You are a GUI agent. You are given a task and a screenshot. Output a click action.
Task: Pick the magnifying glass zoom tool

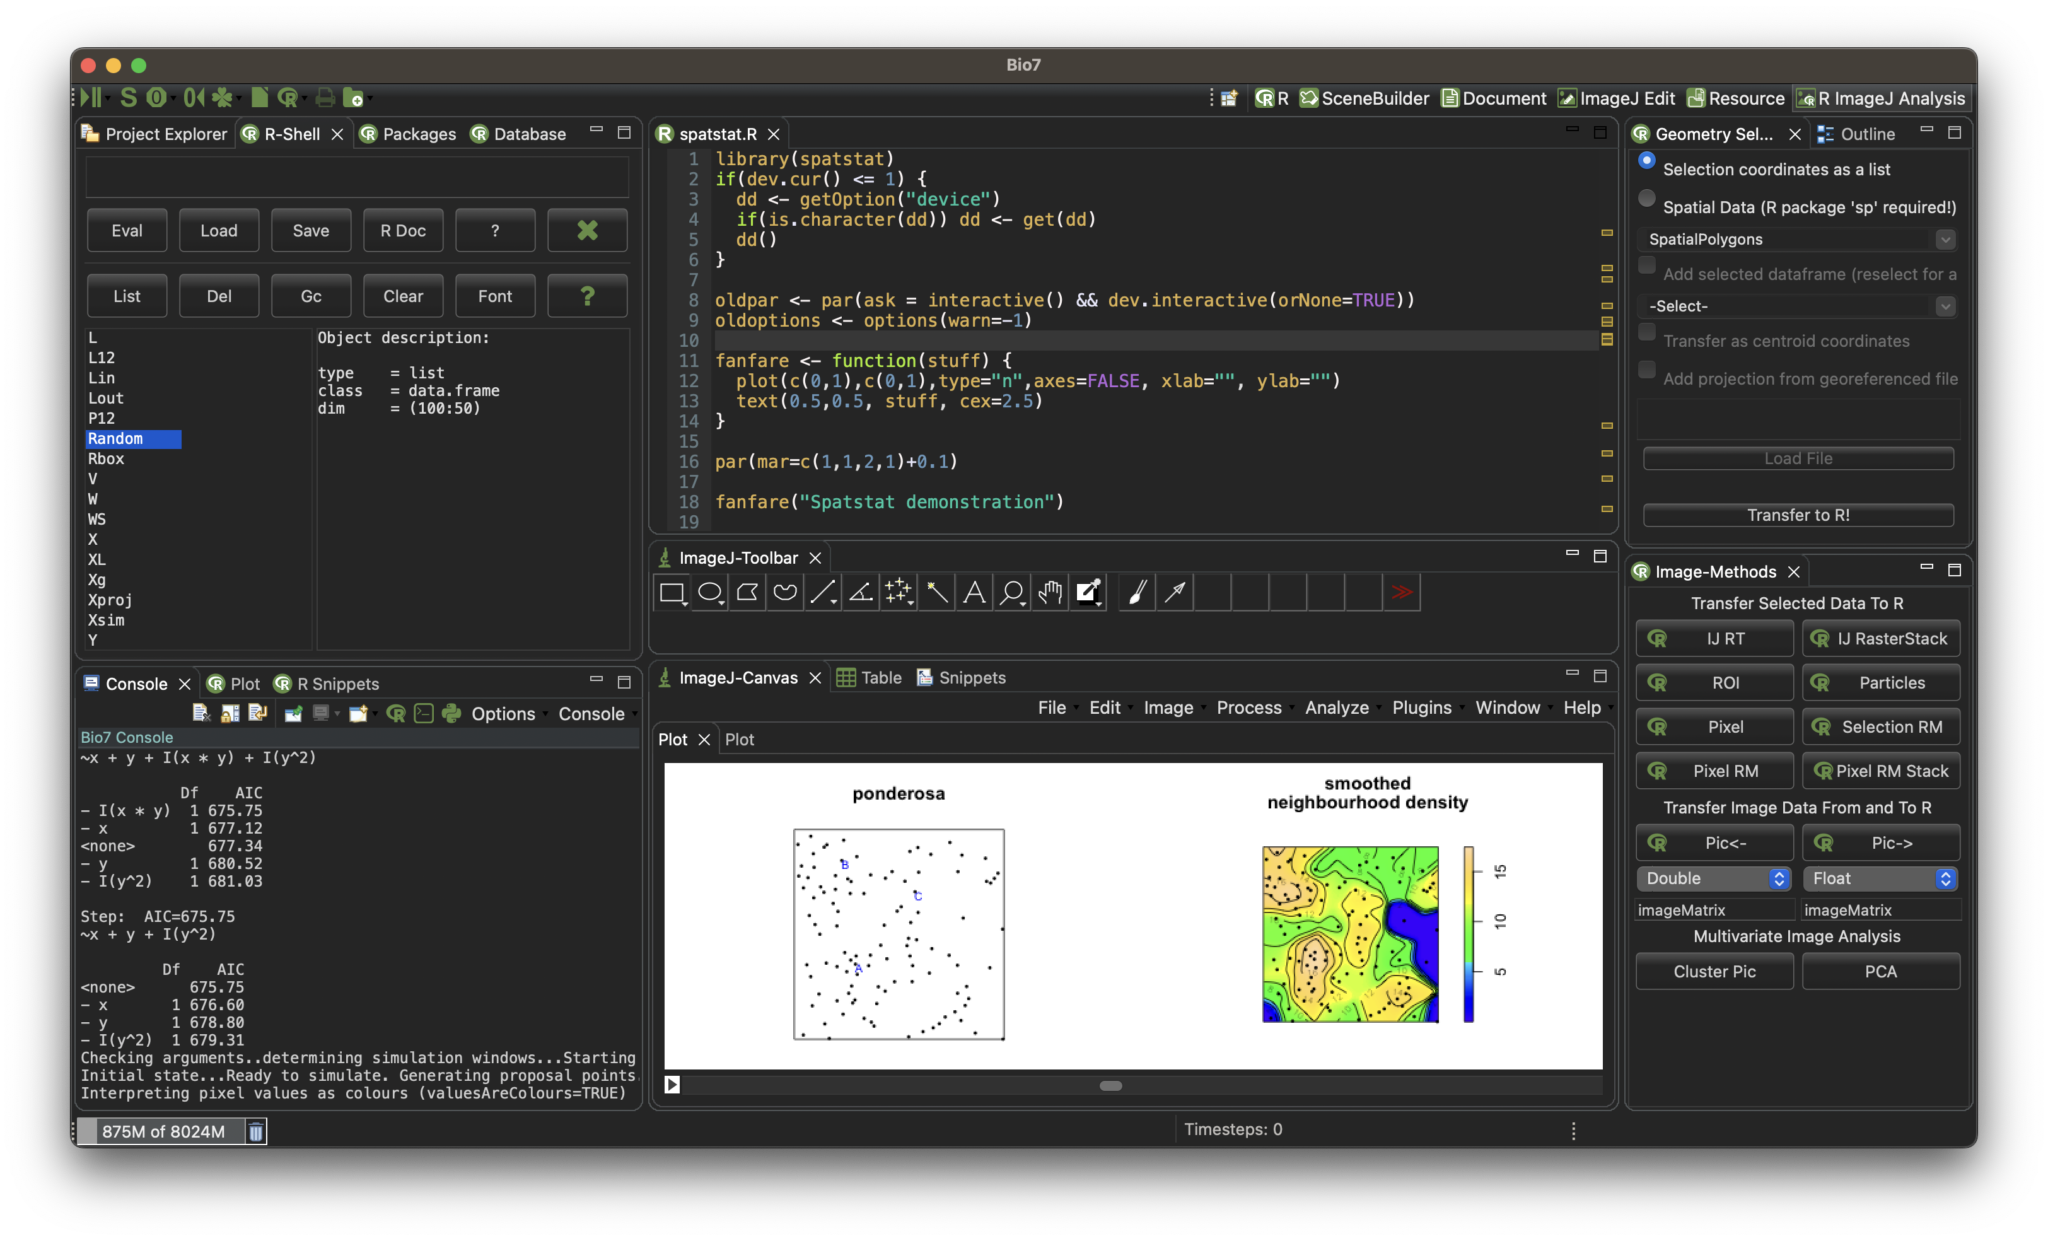1011,592
